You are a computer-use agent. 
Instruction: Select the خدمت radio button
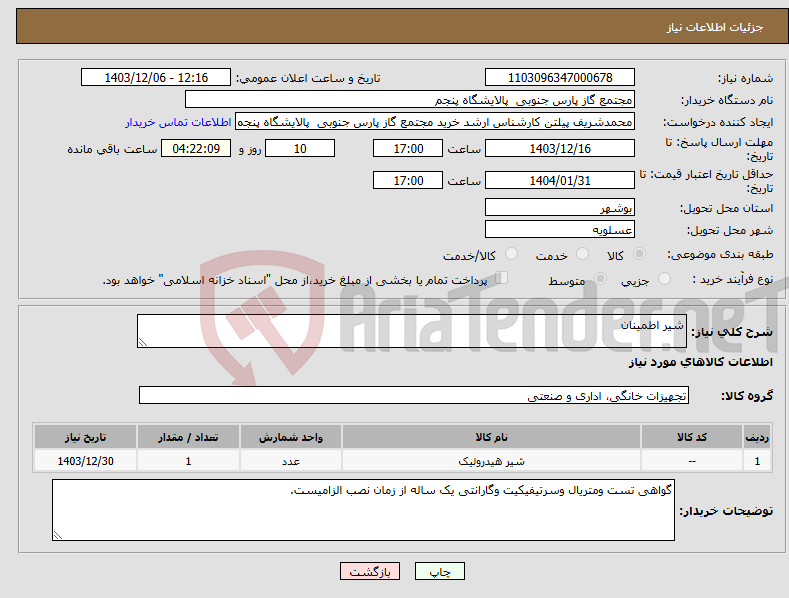pos(582,254)
